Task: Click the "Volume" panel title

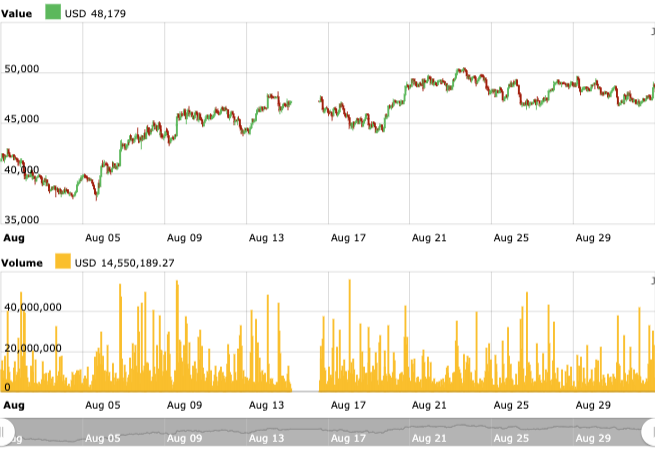Action: [21, 262]
